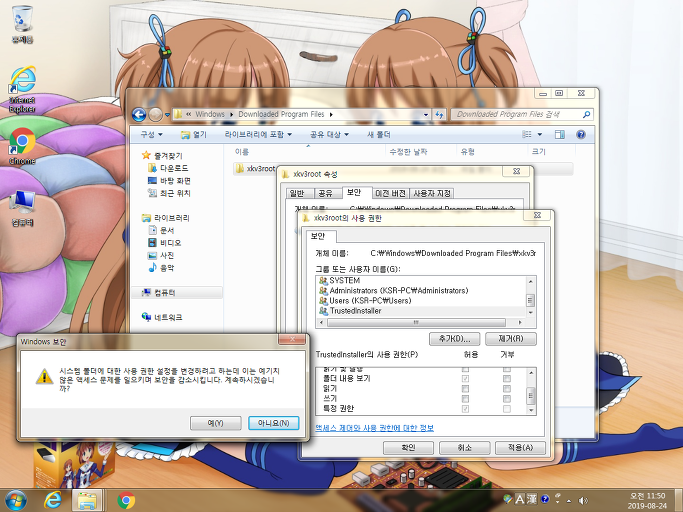Open the address bar history dropdown arrow
Viewport: 683px width, 512px height.
(x=426, y=115)
